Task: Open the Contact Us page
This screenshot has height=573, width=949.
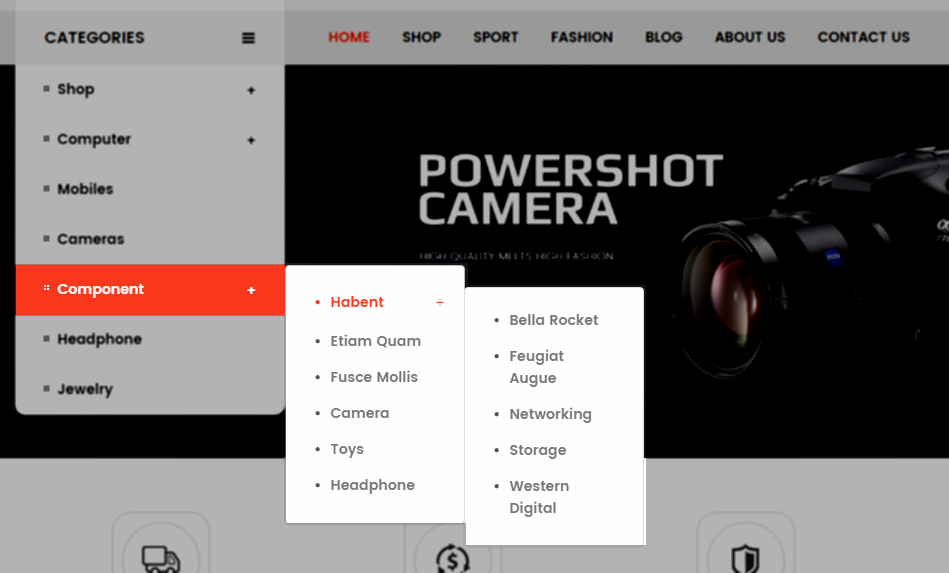Action: 864,38
